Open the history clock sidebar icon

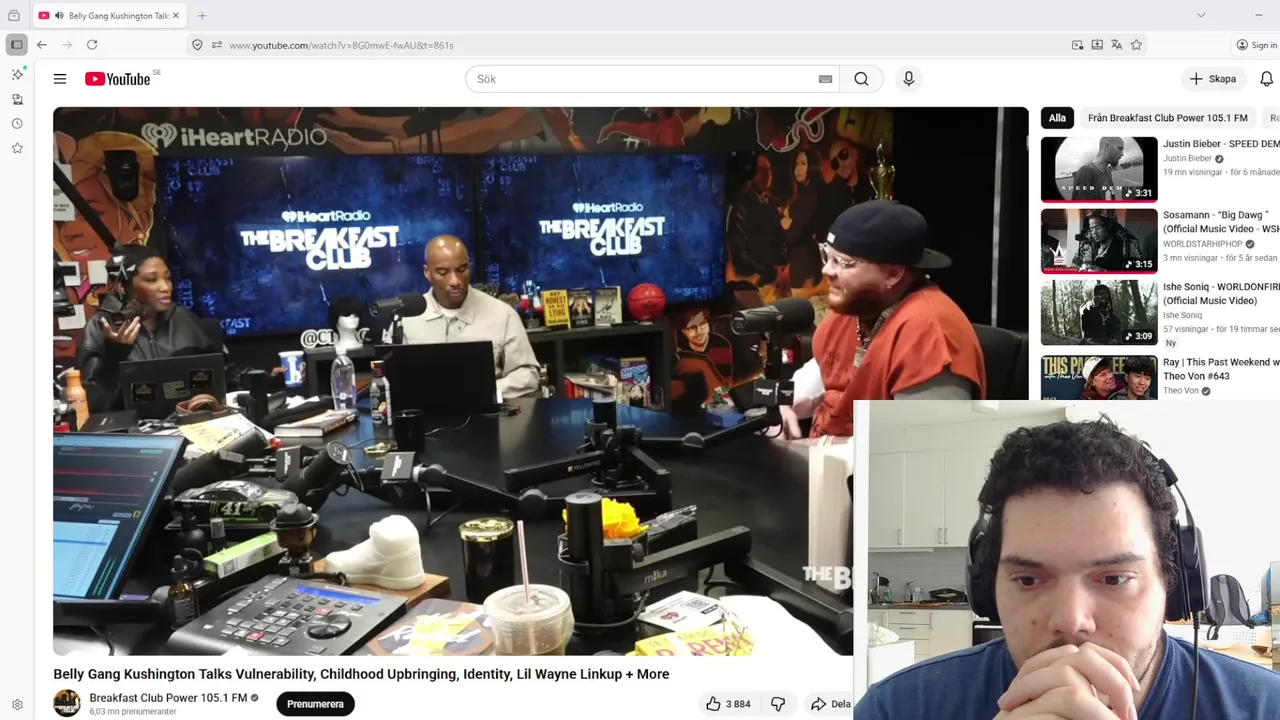pyautogui.click(x=17, y=124)
